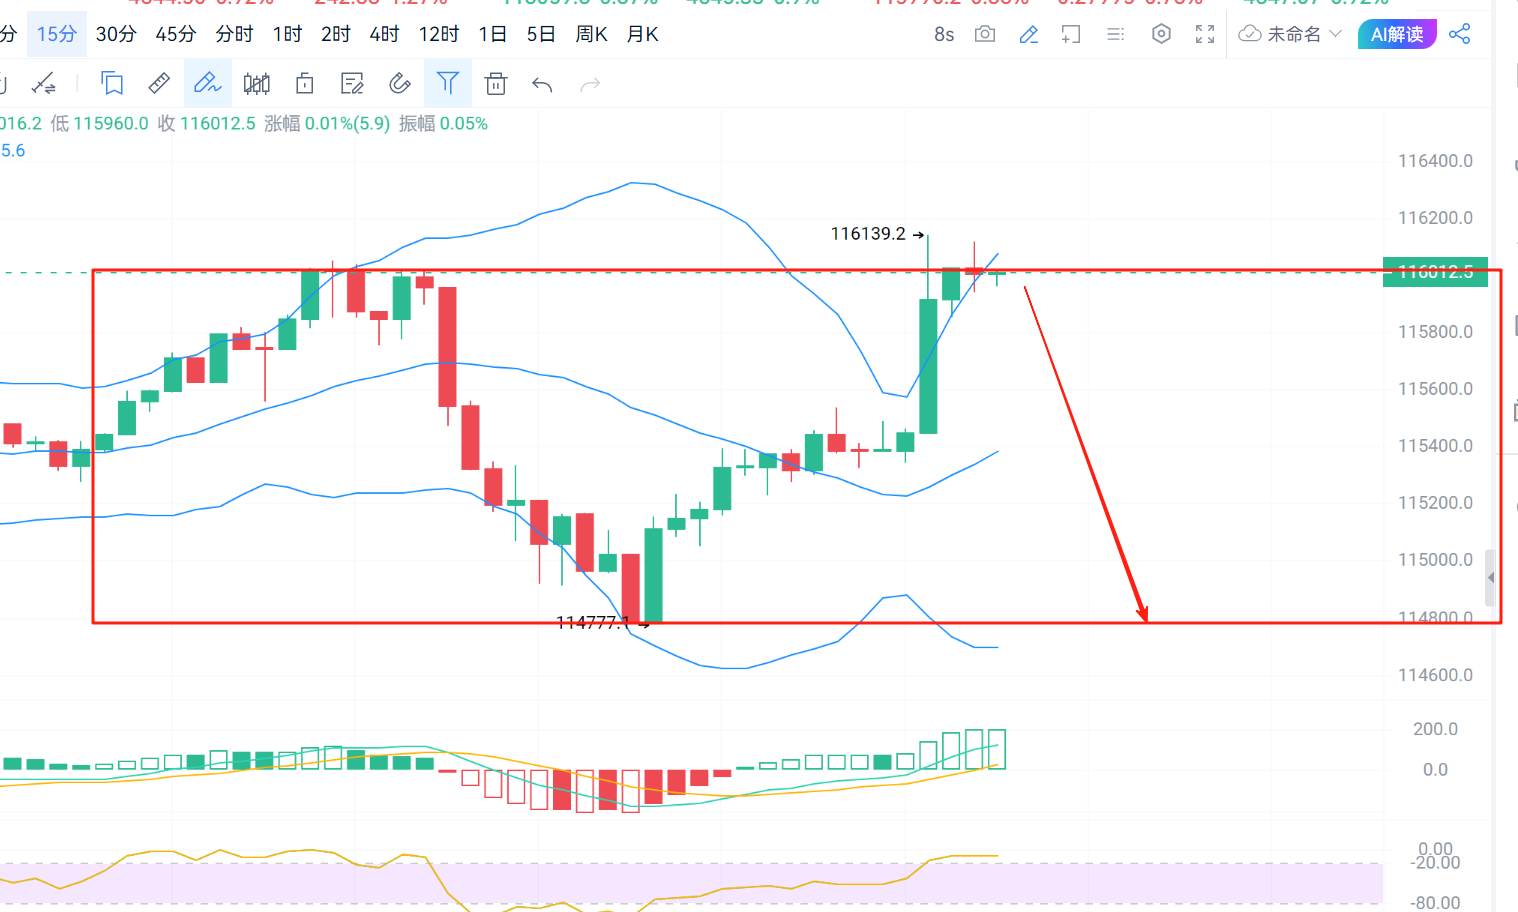
Task: Enter fullscreen chart mode
Action: pos(1205,34)
